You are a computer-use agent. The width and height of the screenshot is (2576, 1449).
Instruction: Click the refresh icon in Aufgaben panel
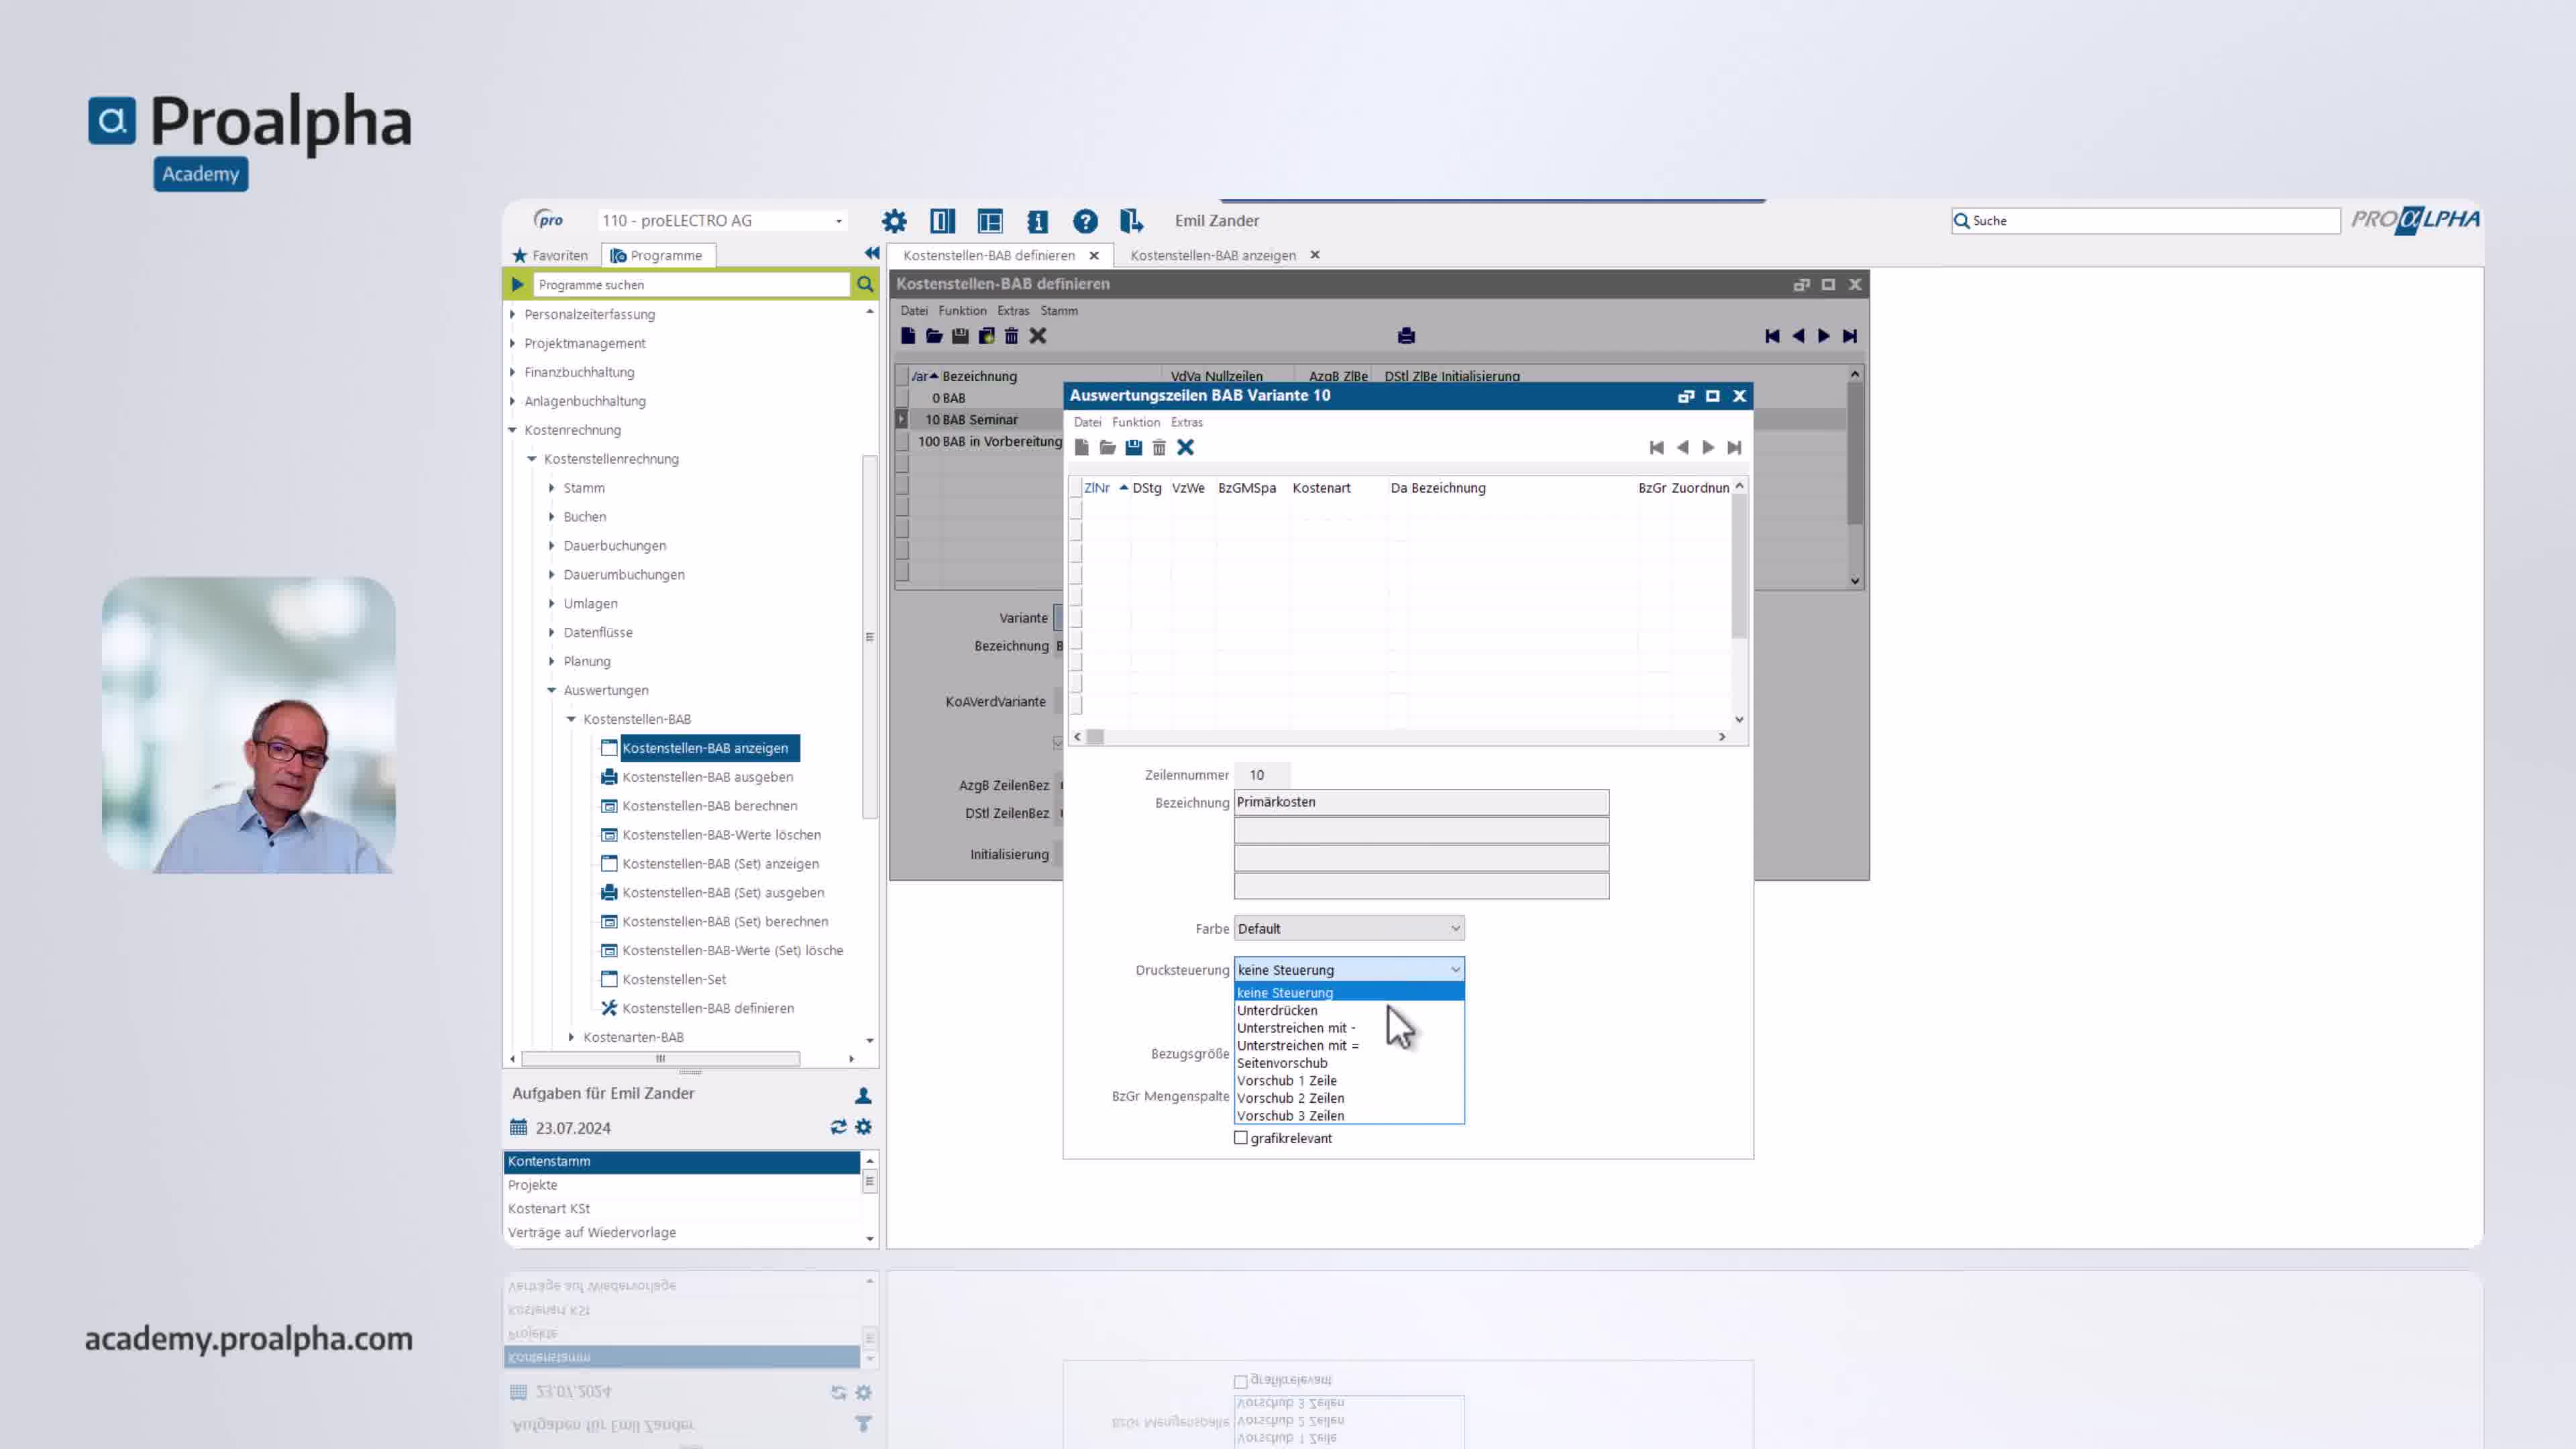pos(838,1127)
